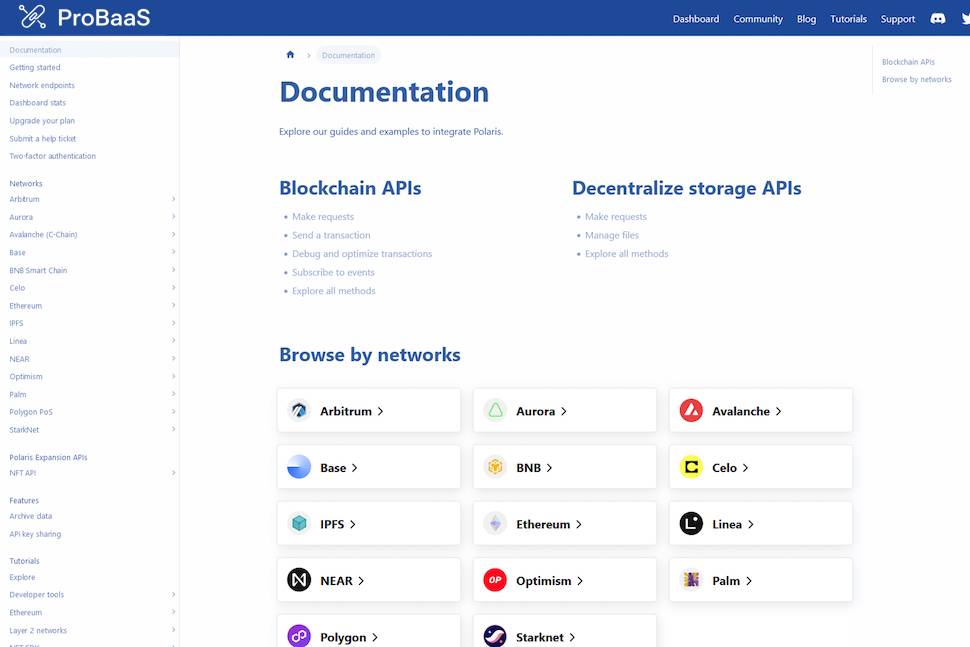The image size is (970, 647).
Task: Click the Linea black logo icon
Action: 691,524
